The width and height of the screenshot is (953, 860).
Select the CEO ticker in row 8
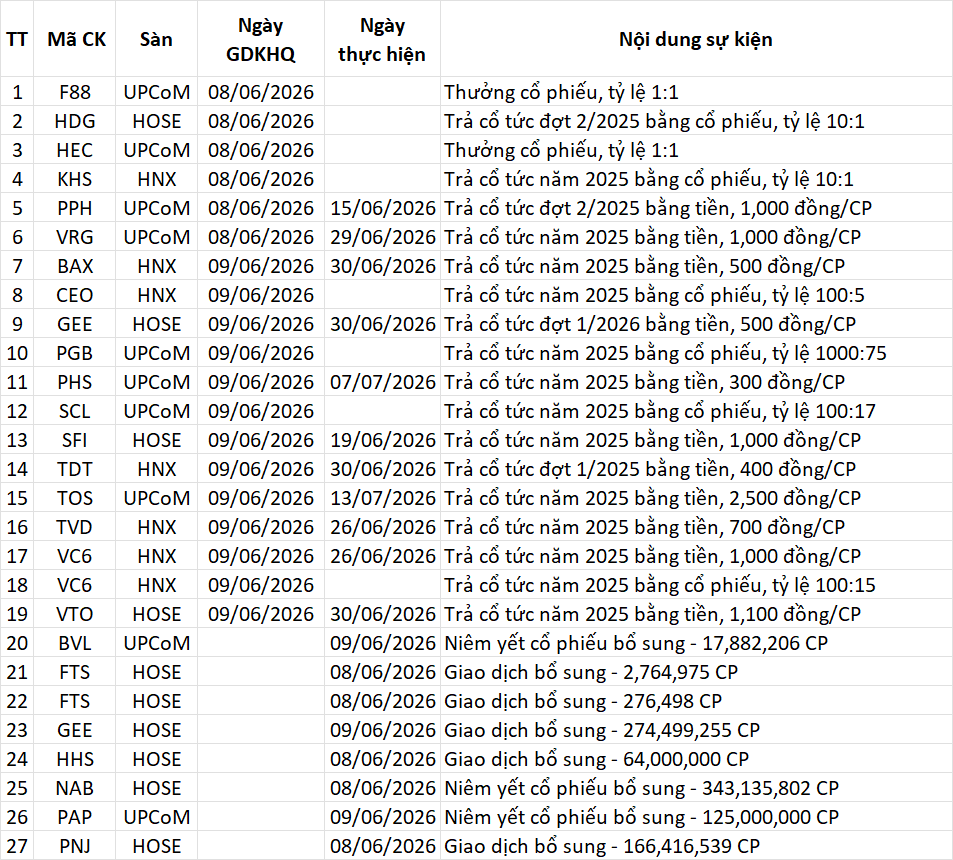coord(75,295)
